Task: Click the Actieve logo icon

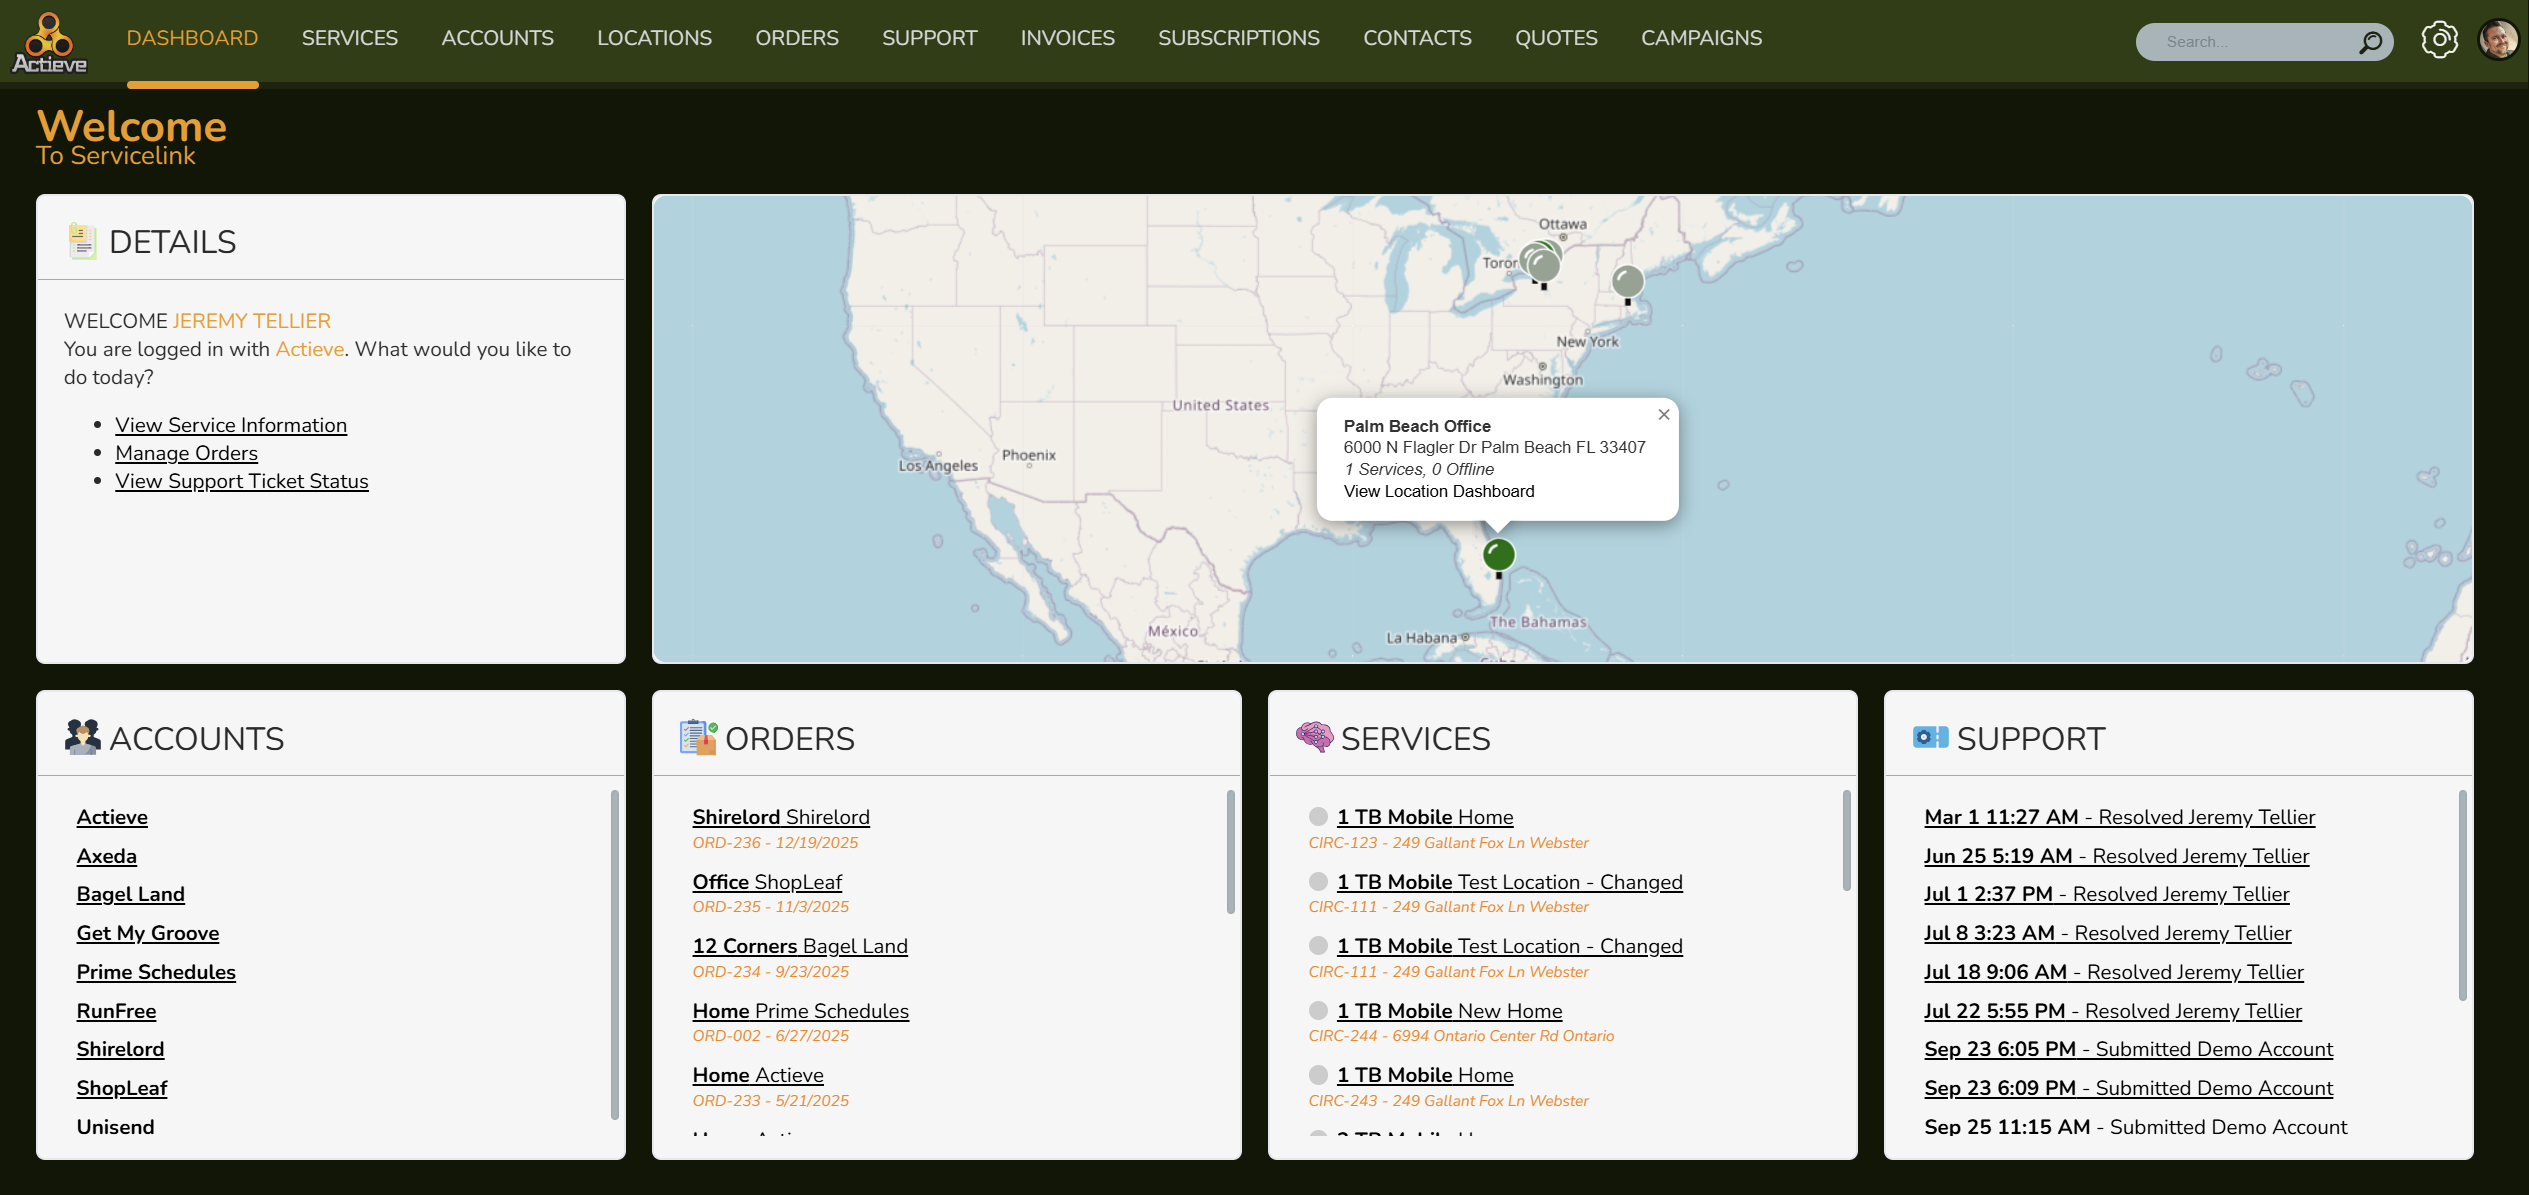Action: (49, 42)
